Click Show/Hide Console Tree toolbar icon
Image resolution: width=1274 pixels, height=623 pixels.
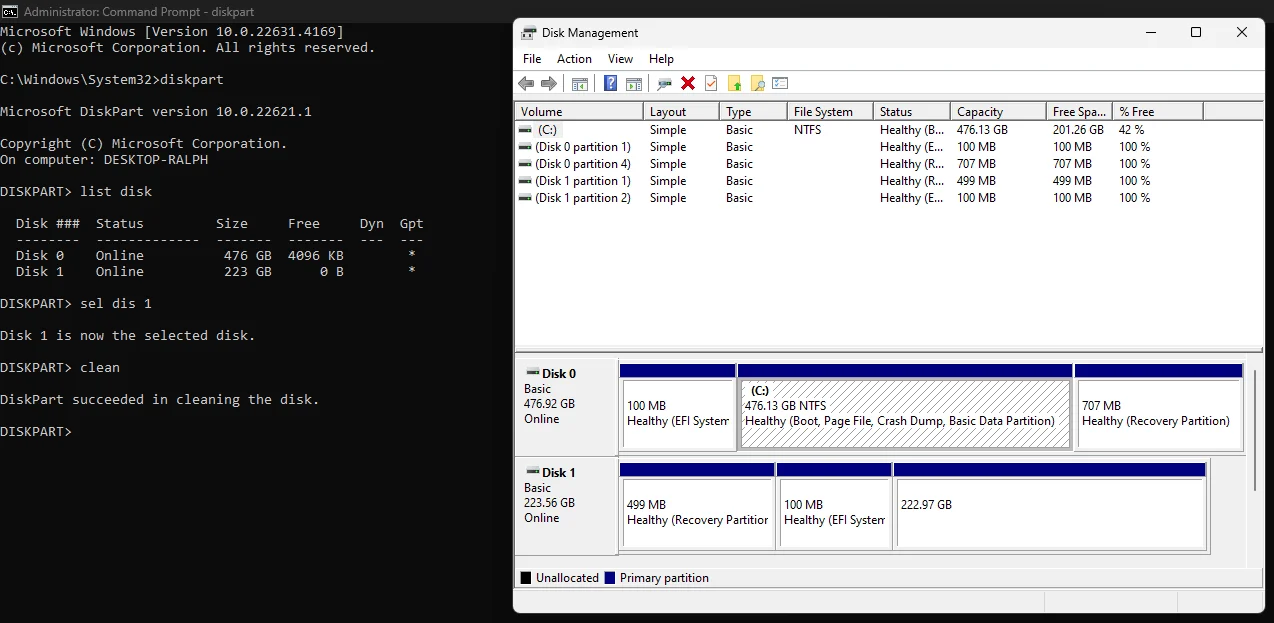[579, 84]
